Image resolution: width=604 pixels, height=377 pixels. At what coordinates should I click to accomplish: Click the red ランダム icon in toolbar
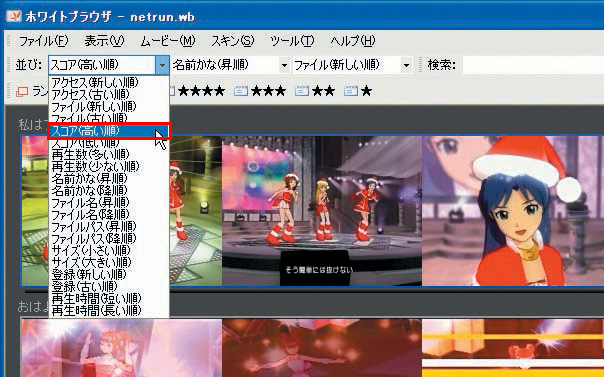(22, 92)
